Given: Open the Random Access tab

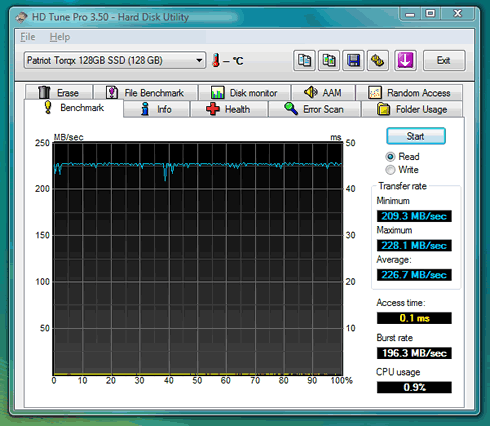Looking at the screenshot, I should pos(409,92).
